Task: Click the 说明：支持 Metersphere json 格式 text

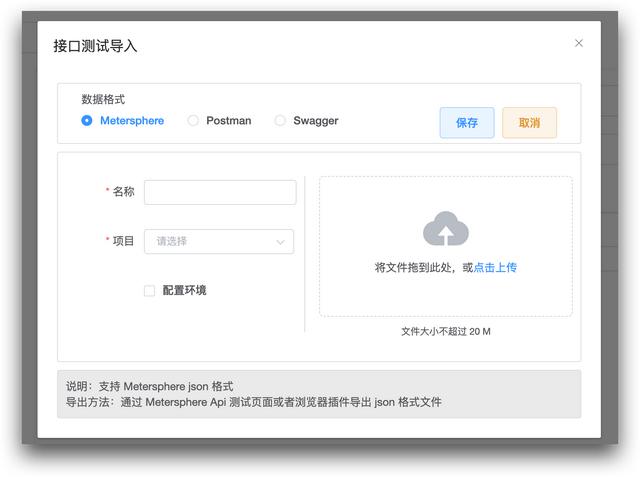Action: tap(150, 386)
